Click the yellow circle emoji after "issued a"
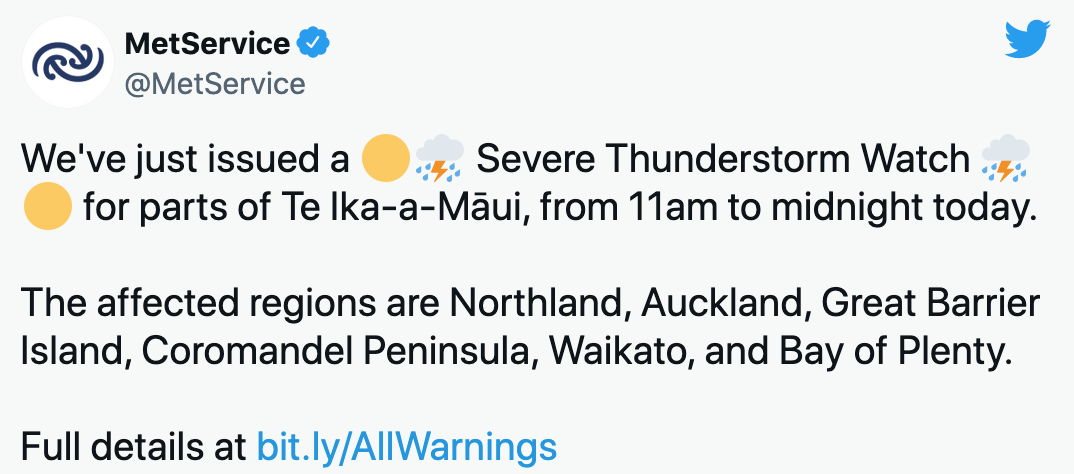 point(386,158)
